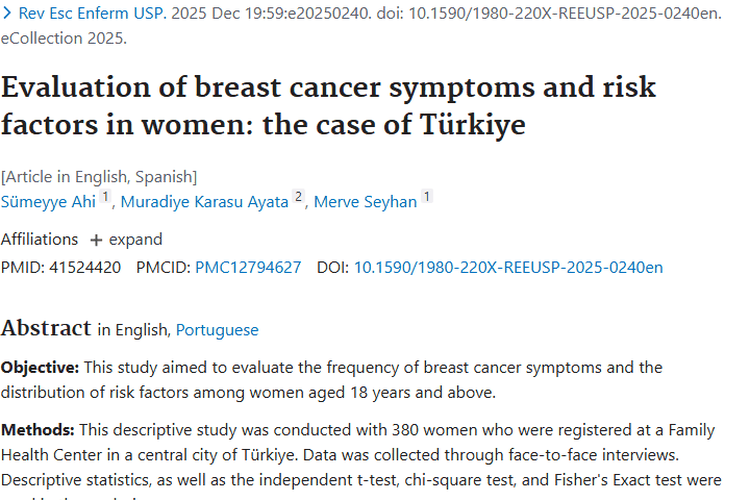Select author Muradiye Karasu Ayata
This screenshot has height=500, width=750.
tap(204, 202)
